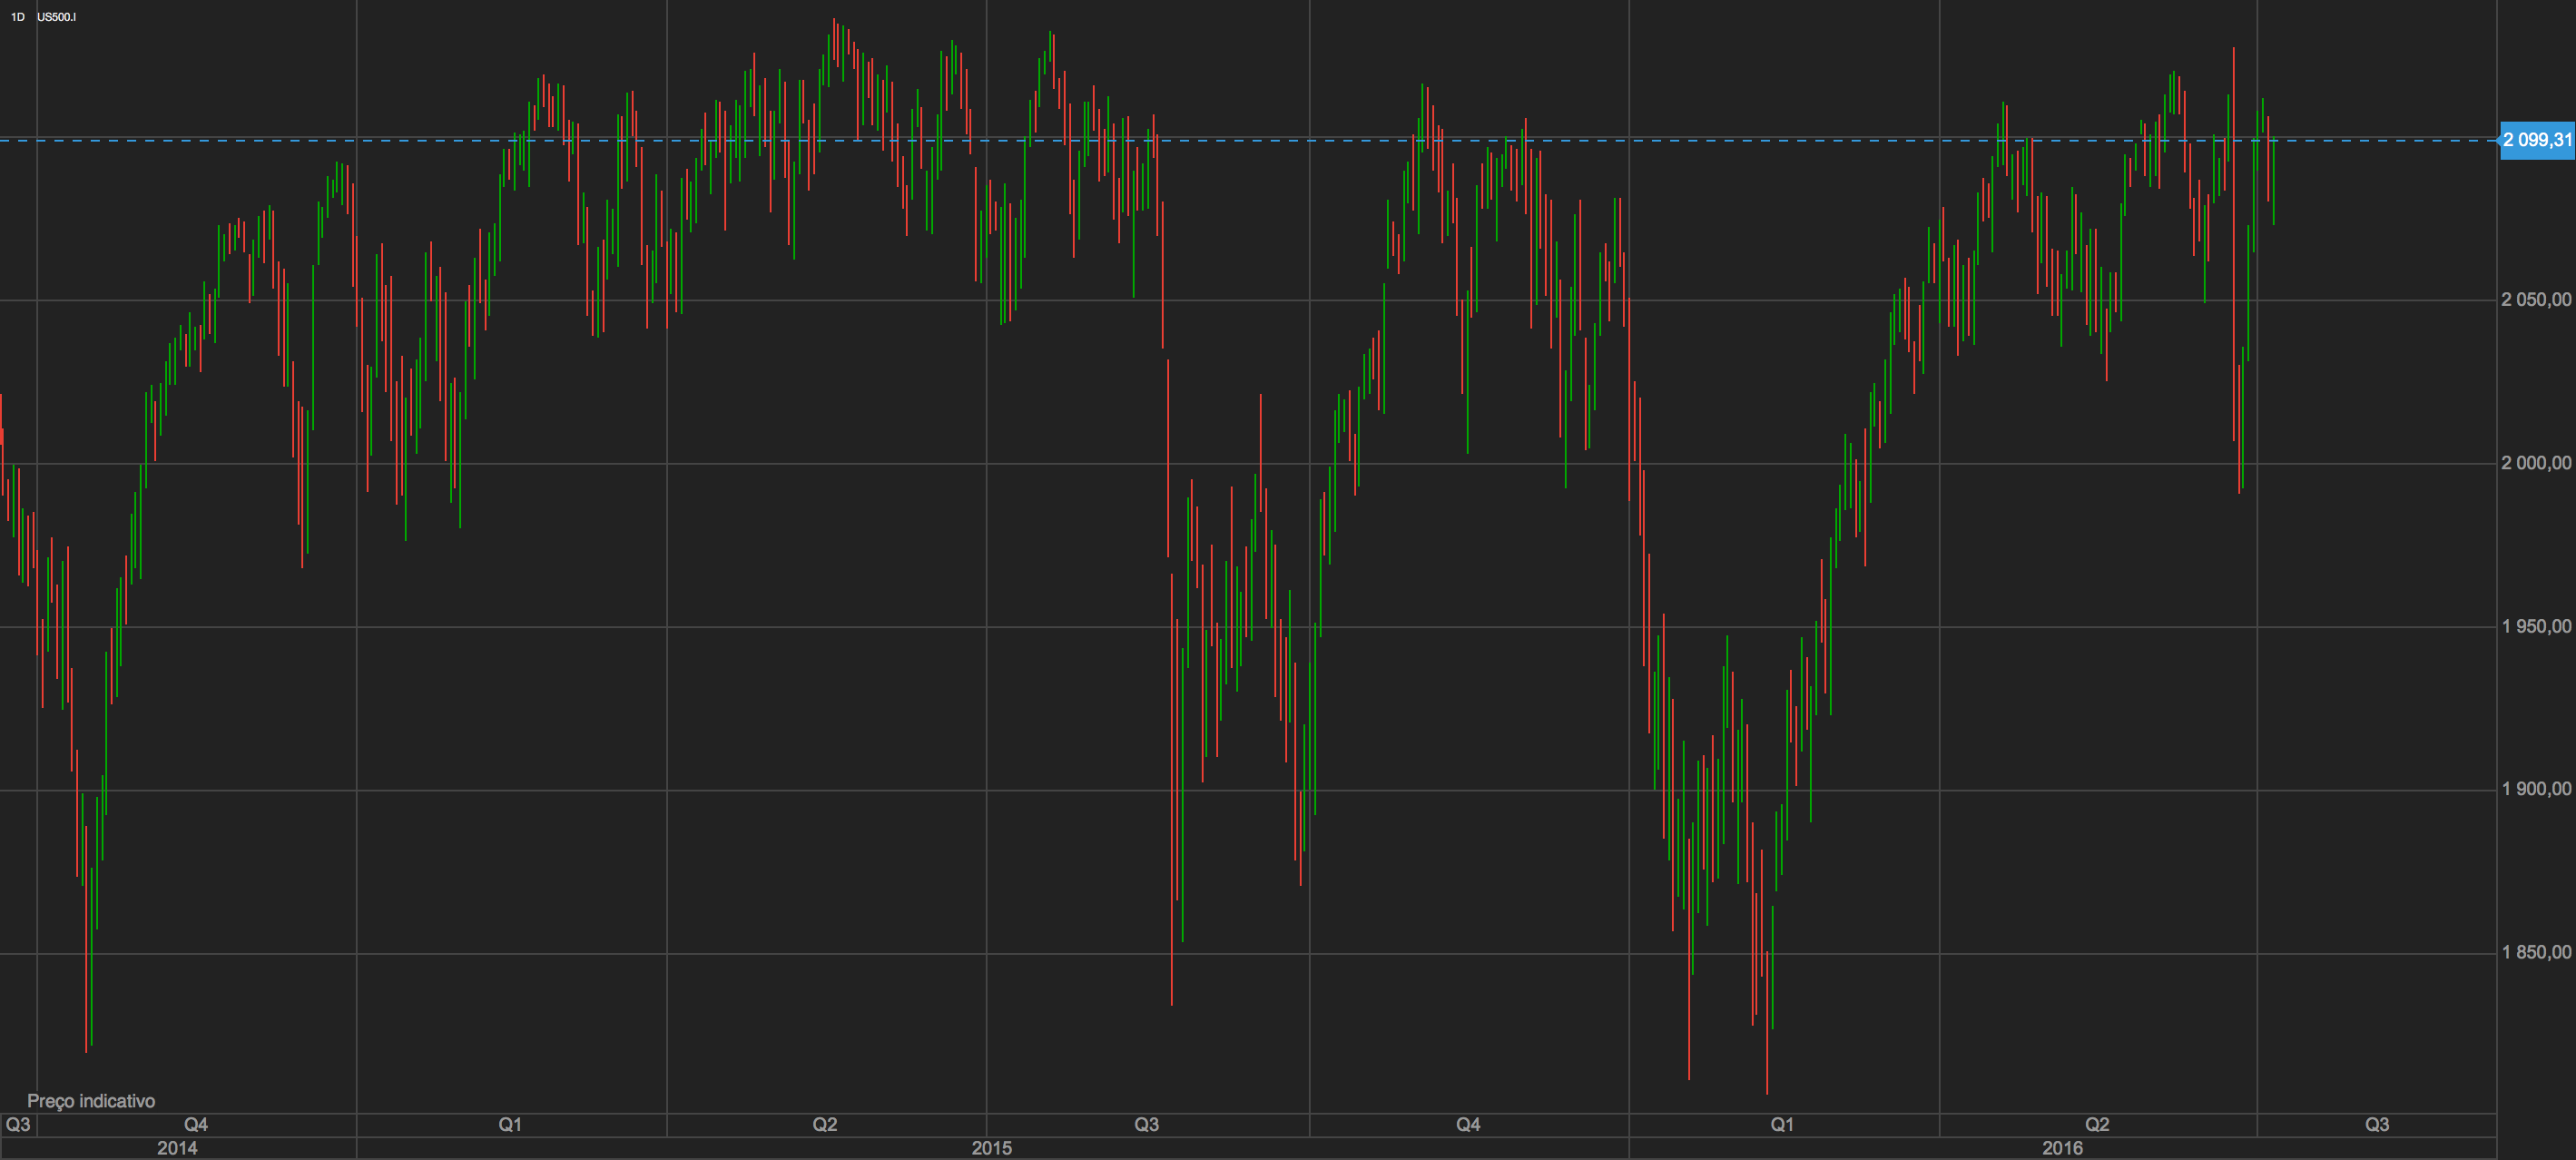This screenshot has height=1160, width=2576.
Task: Select the Q1 label of 2015
Action: click(x=510, y=1125)
